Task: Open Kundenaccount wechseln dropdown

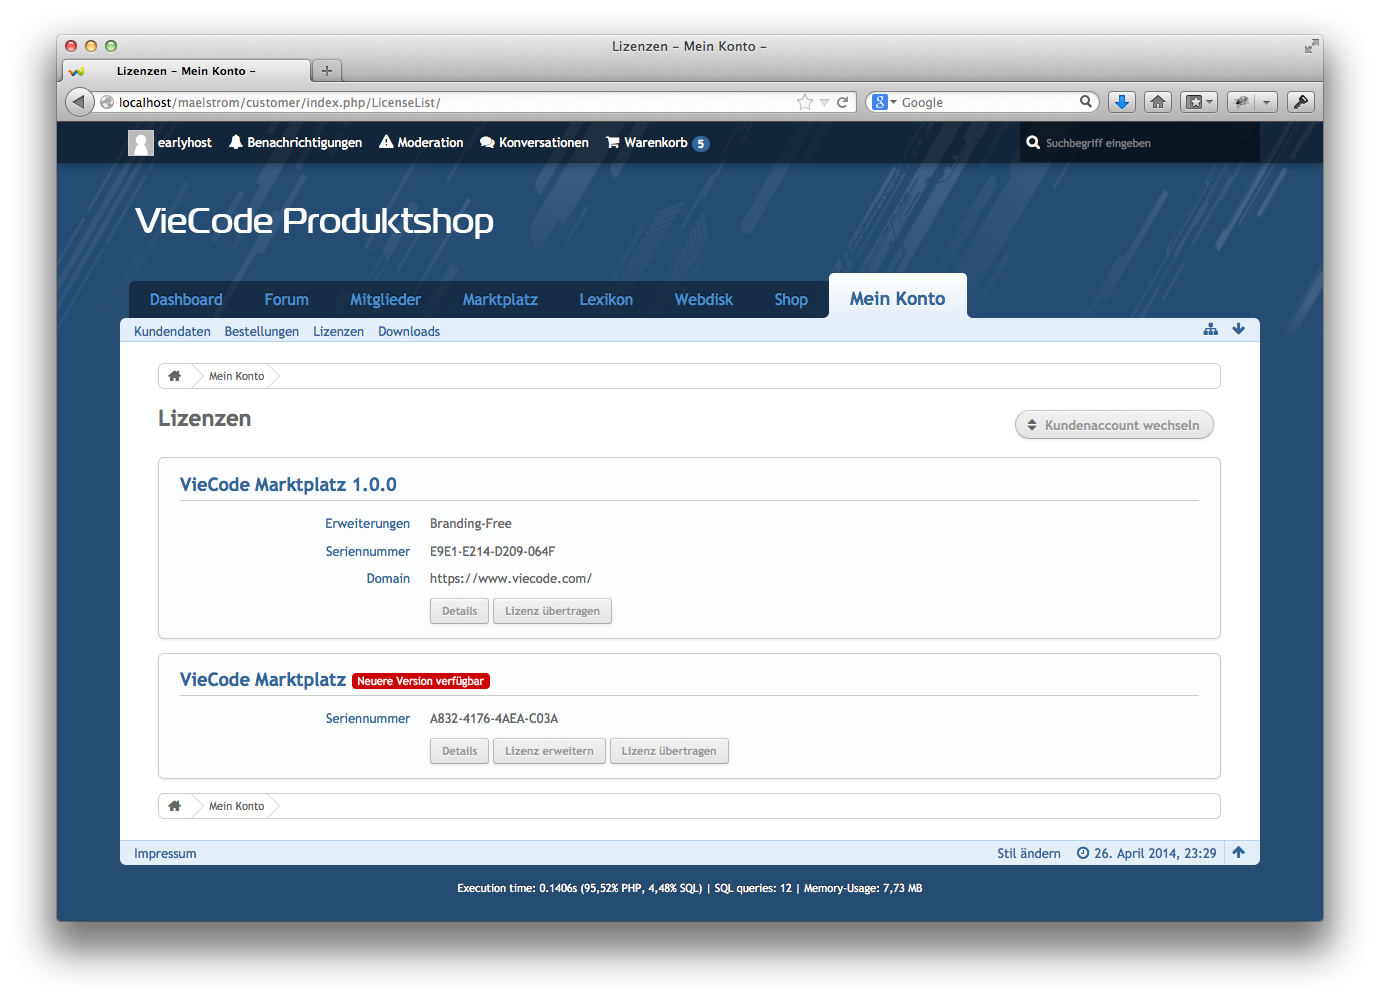Action: coord(1114,425)
